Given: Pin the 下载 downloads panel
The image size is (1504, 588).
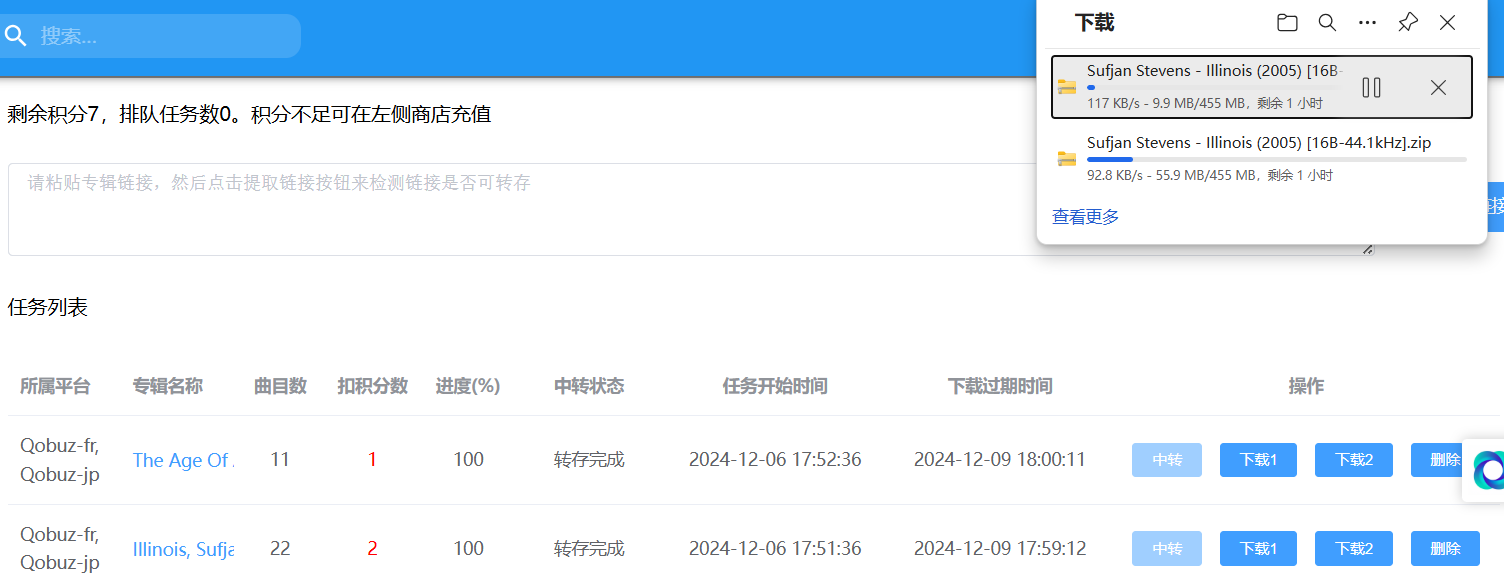Looking at the screenshot, I should 1408,22.
